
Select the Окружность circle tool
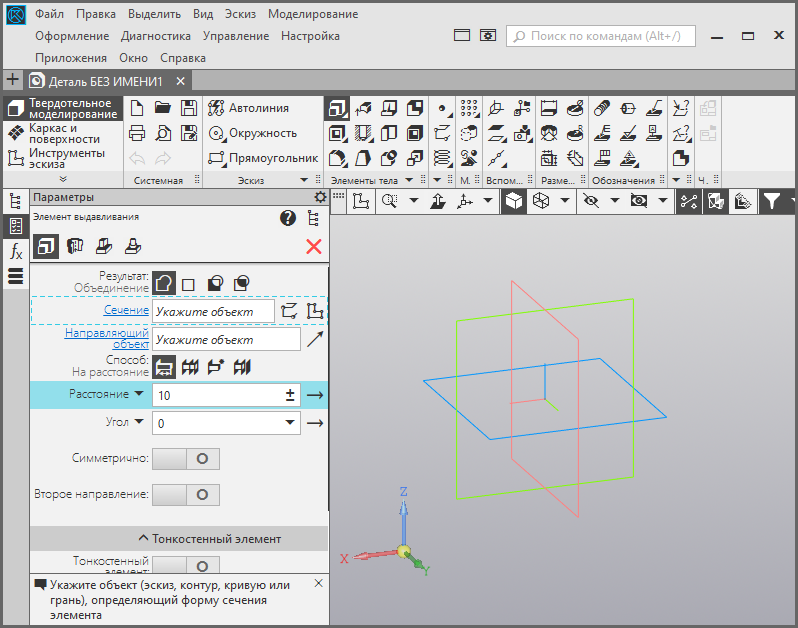coord(252,133)
